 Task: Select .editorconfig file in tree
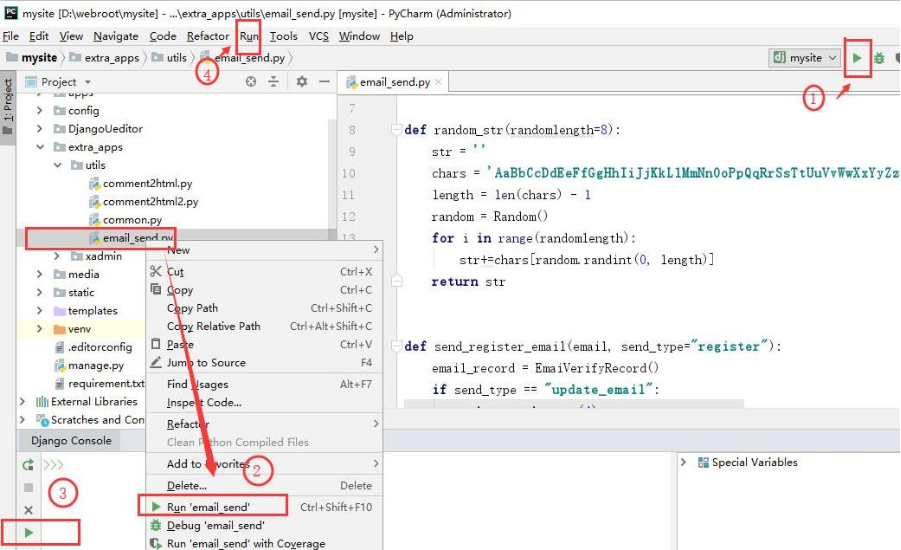click(93, 347)
